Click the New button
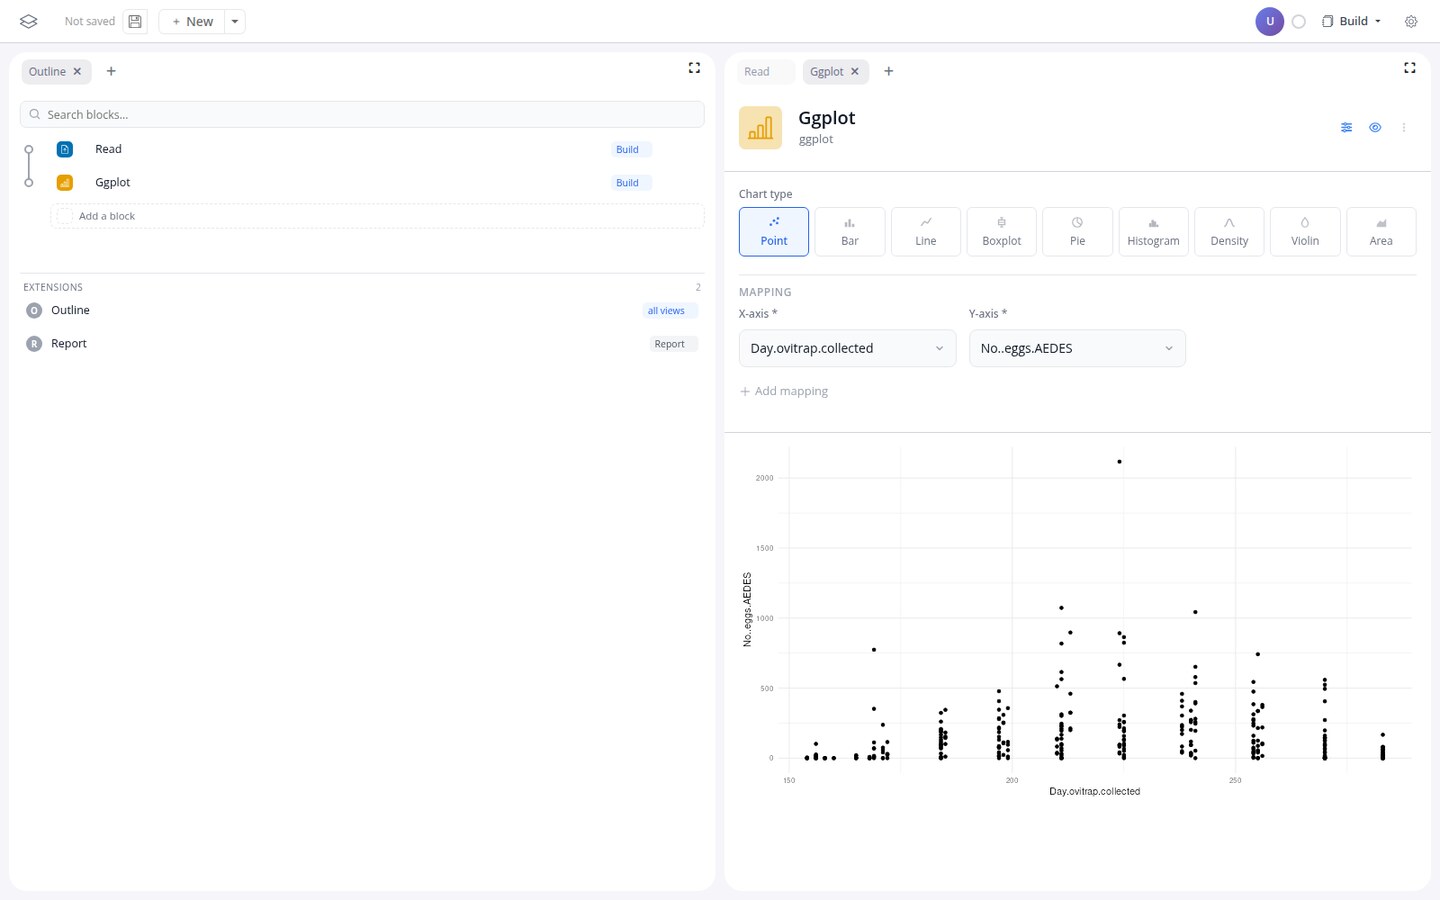1440x900 pixels. 192,21
